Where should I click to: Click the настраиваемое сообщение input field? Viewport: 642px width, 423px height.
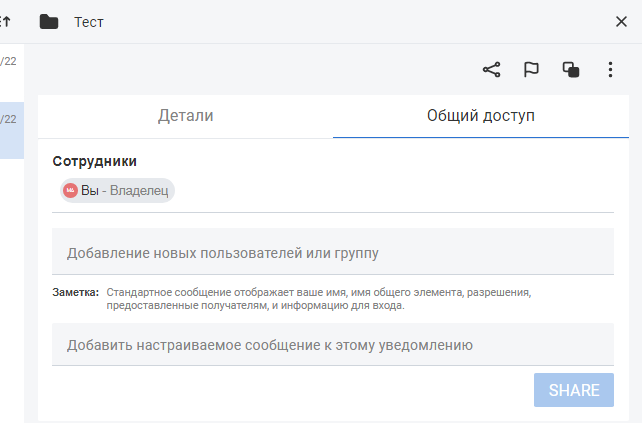332,345
